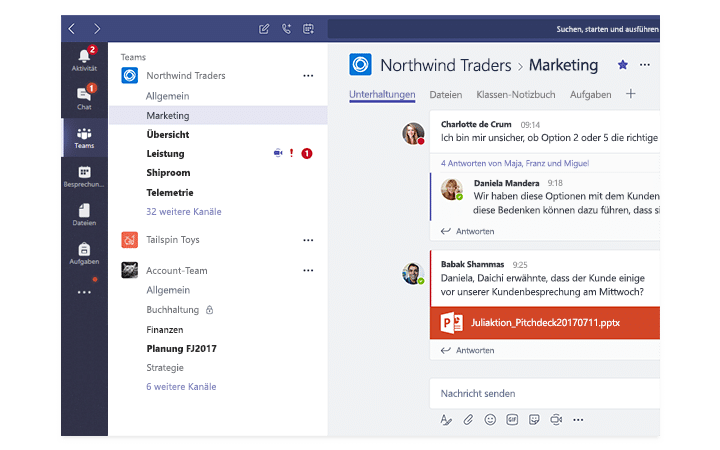Image resolution: width=720 pixels, height=450 pixels.
Task: Click the phone call icon in title bar
Action: pos(286,29)
